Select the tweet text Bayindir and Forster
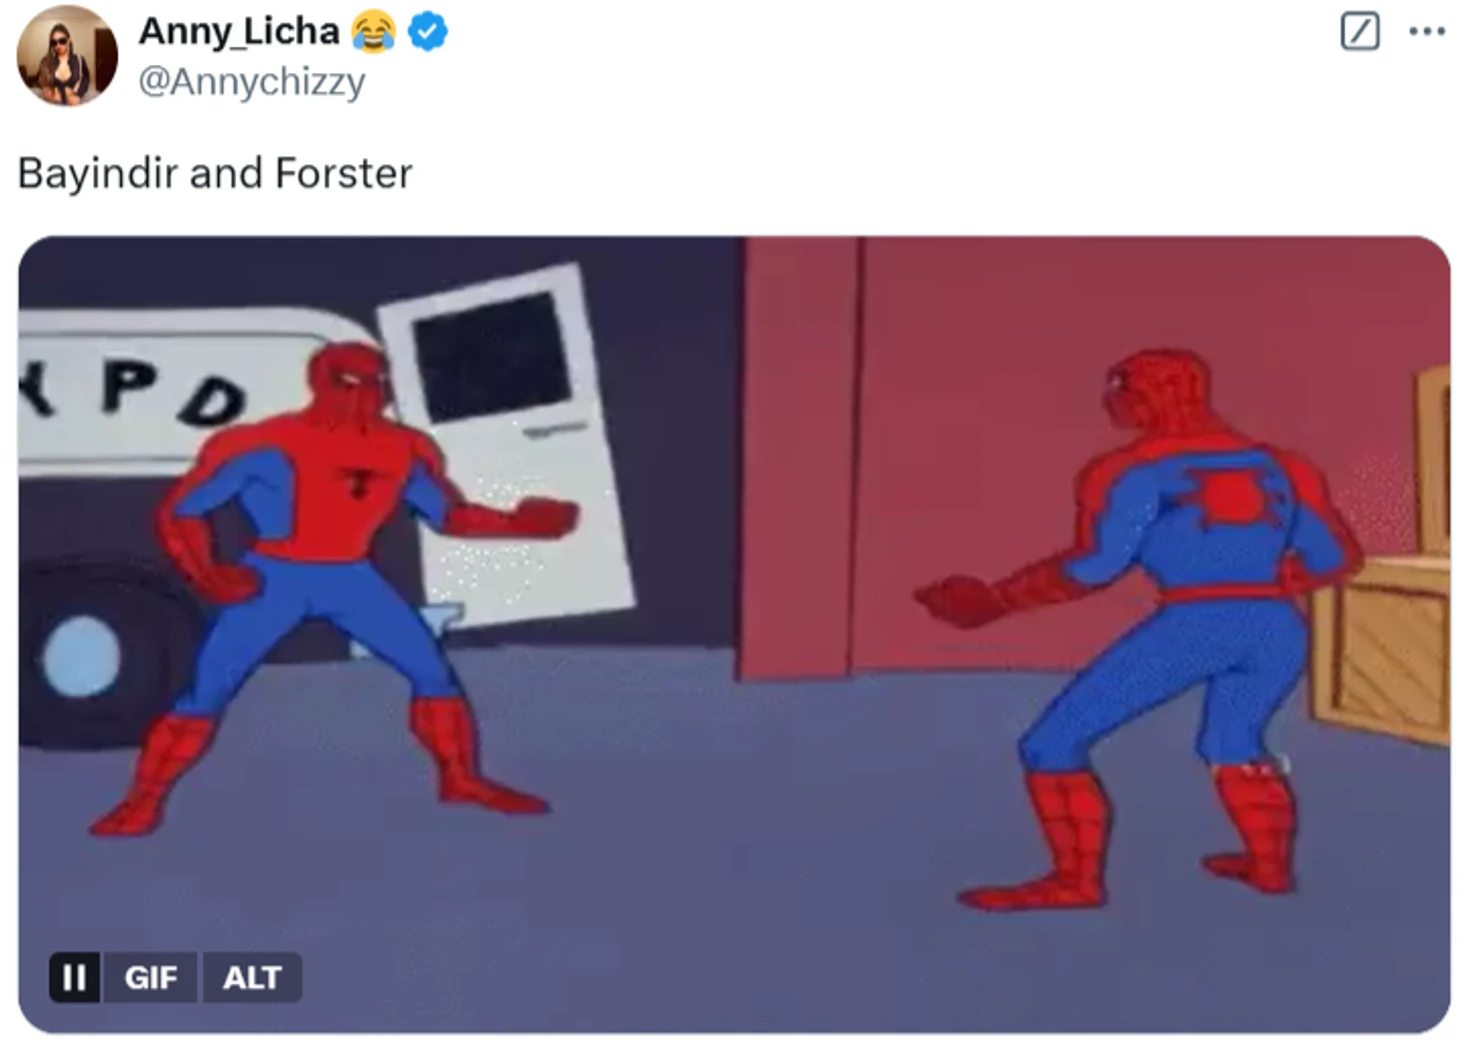This screenshot has height=1052, width=1460. (x=215, y=173)
